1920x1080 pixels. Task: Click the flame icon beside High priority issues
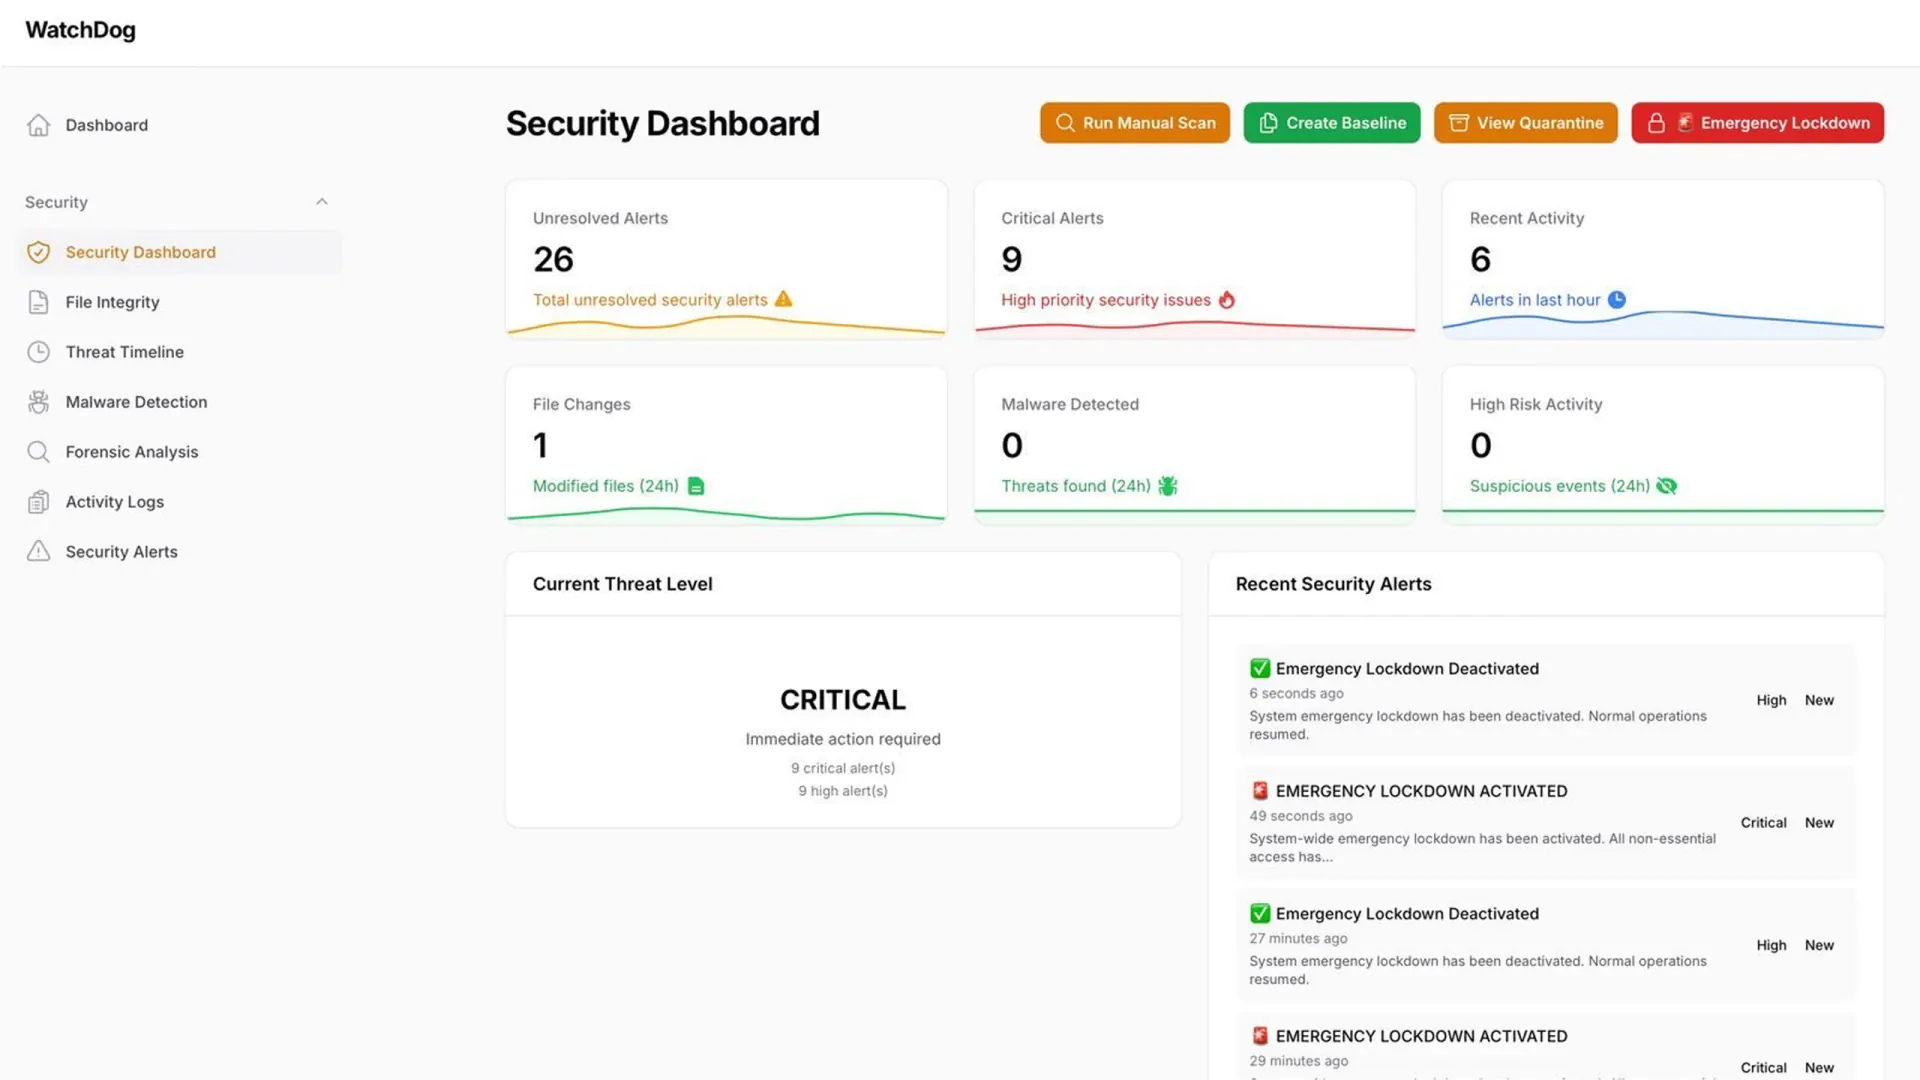[x=1227, y=300]
